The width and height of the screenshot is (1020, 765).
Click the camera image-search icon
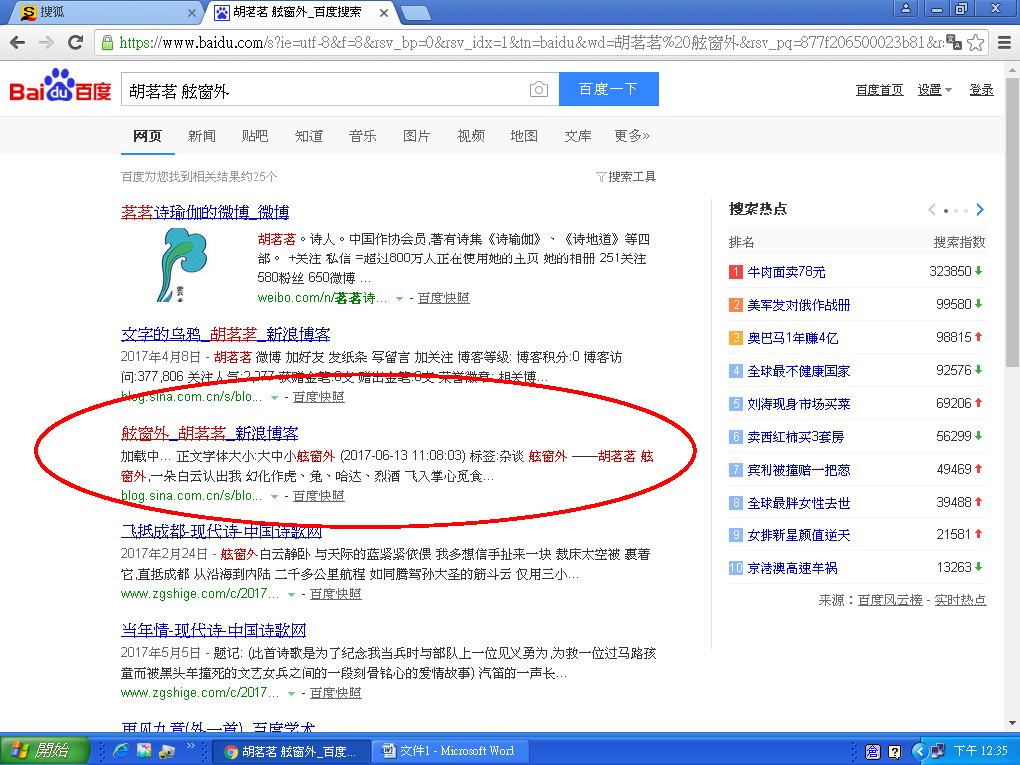539,89
